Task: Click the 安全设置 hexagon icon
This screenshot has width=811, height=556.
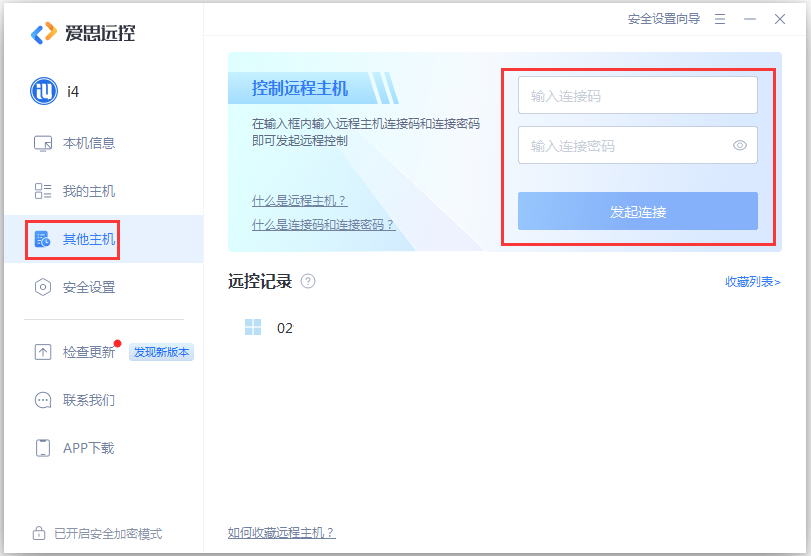Action: pos(43,287)
